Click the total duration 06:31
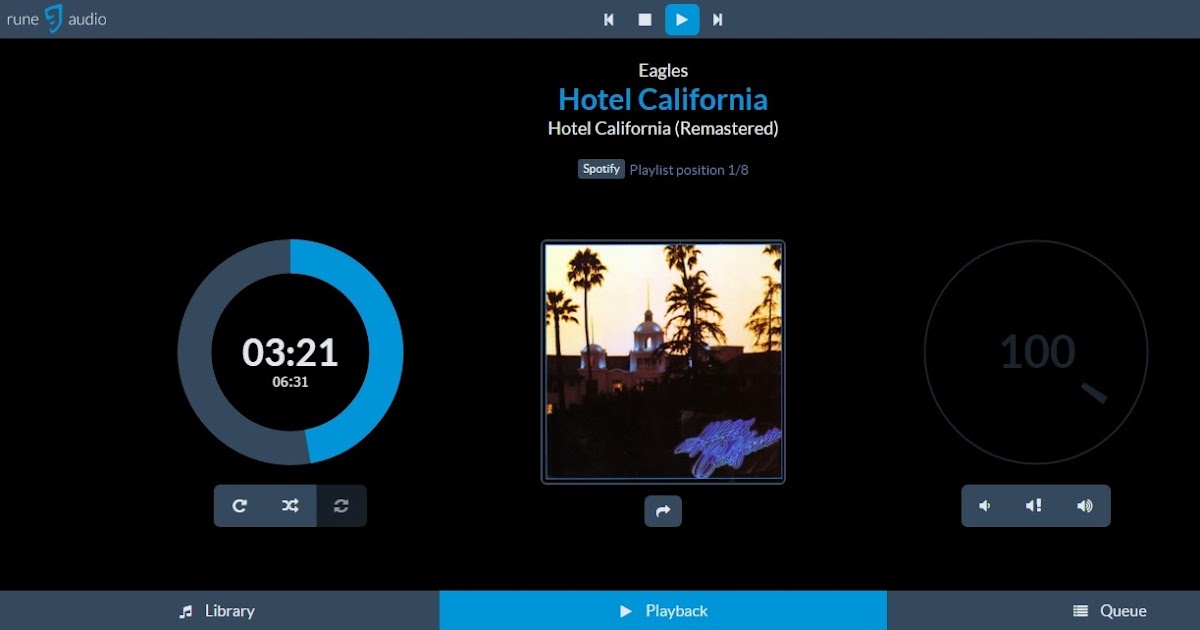This screenshot has height=630, width=1200. (290, 381)
